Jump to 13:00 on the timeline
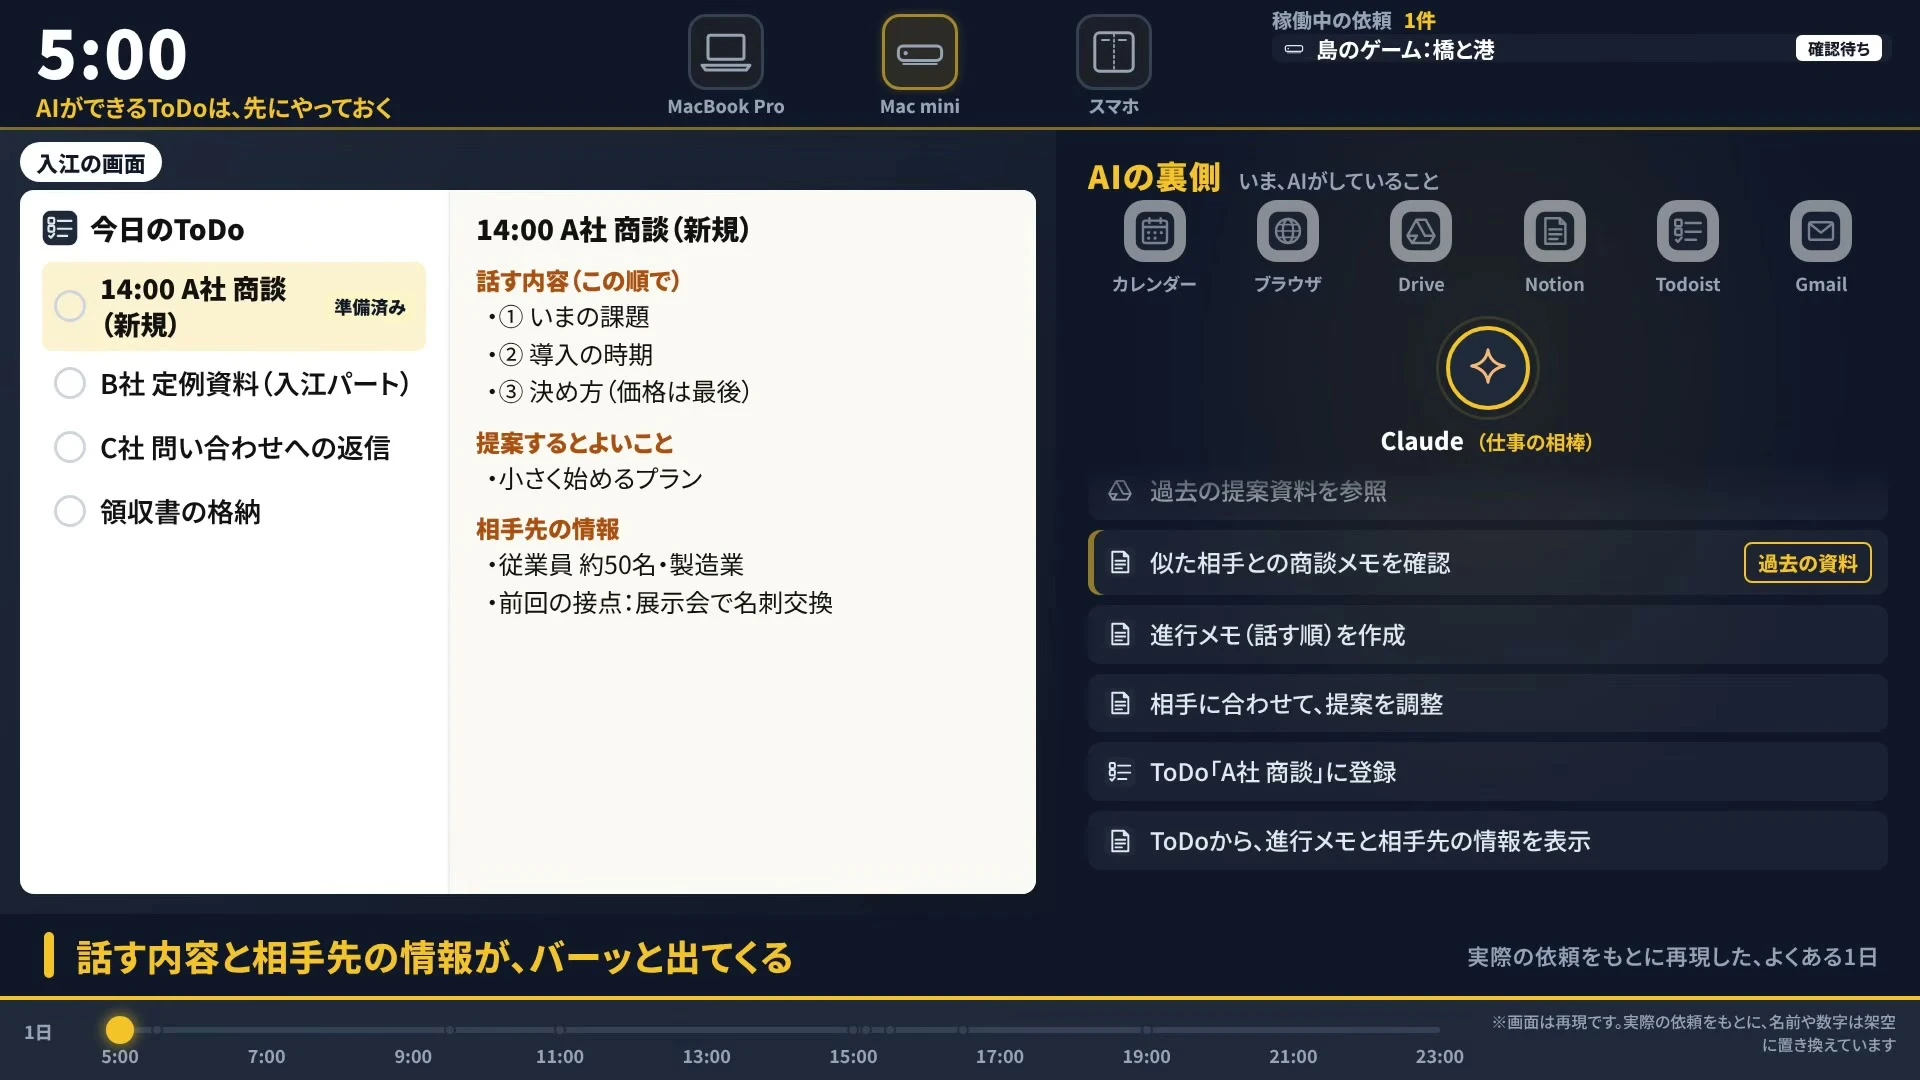The height and width of the screenshot is (1080, 1920). pos(706,1056)
